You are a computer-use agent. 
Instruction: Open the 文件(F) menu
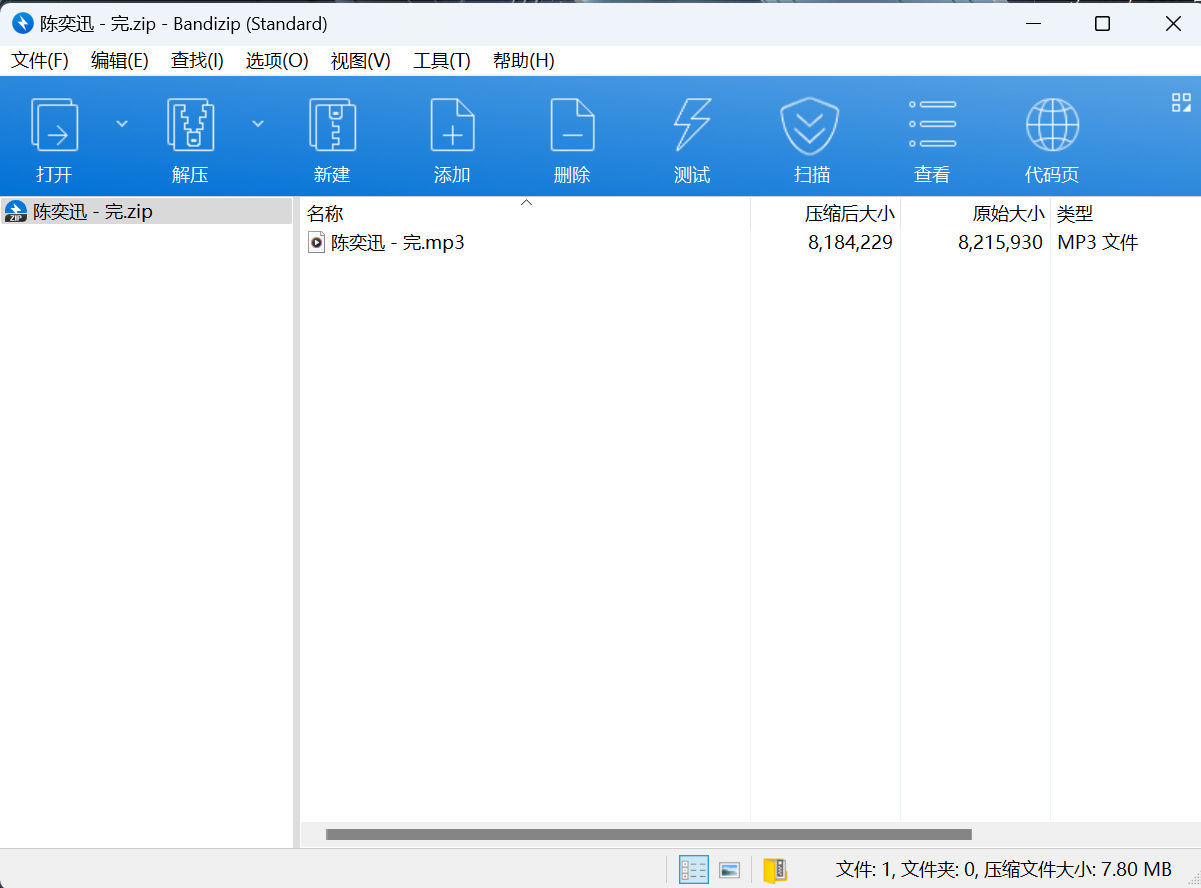pos(40,61)
